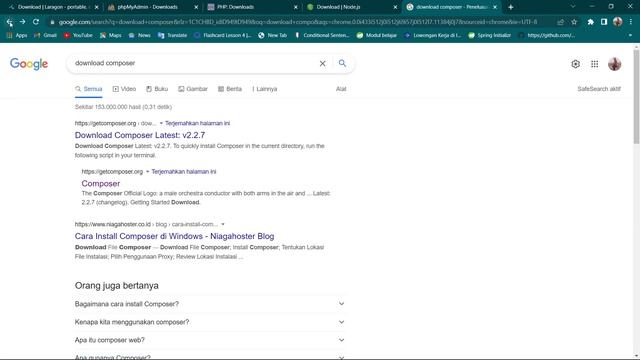Switch to the Download Laragon tab

coord(52,7)
